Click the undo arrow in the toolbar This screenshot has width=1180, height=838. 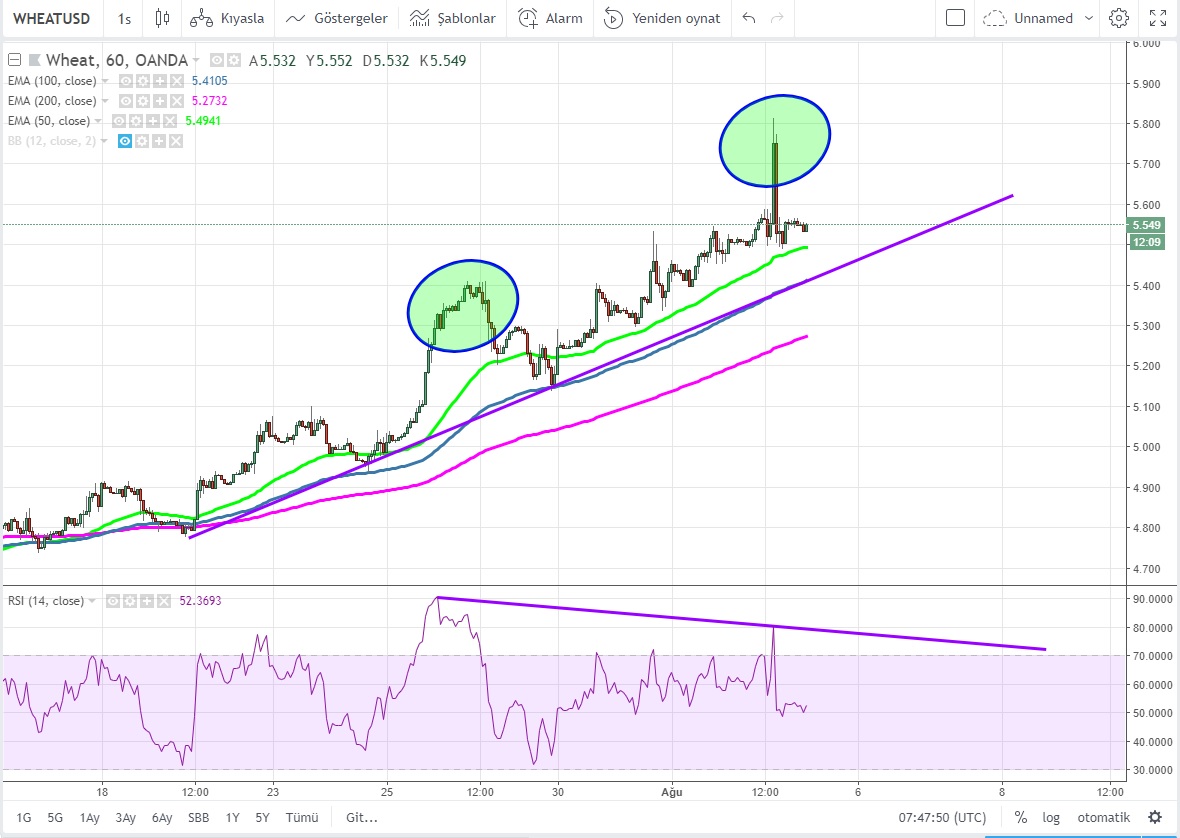tap(749, 18)
